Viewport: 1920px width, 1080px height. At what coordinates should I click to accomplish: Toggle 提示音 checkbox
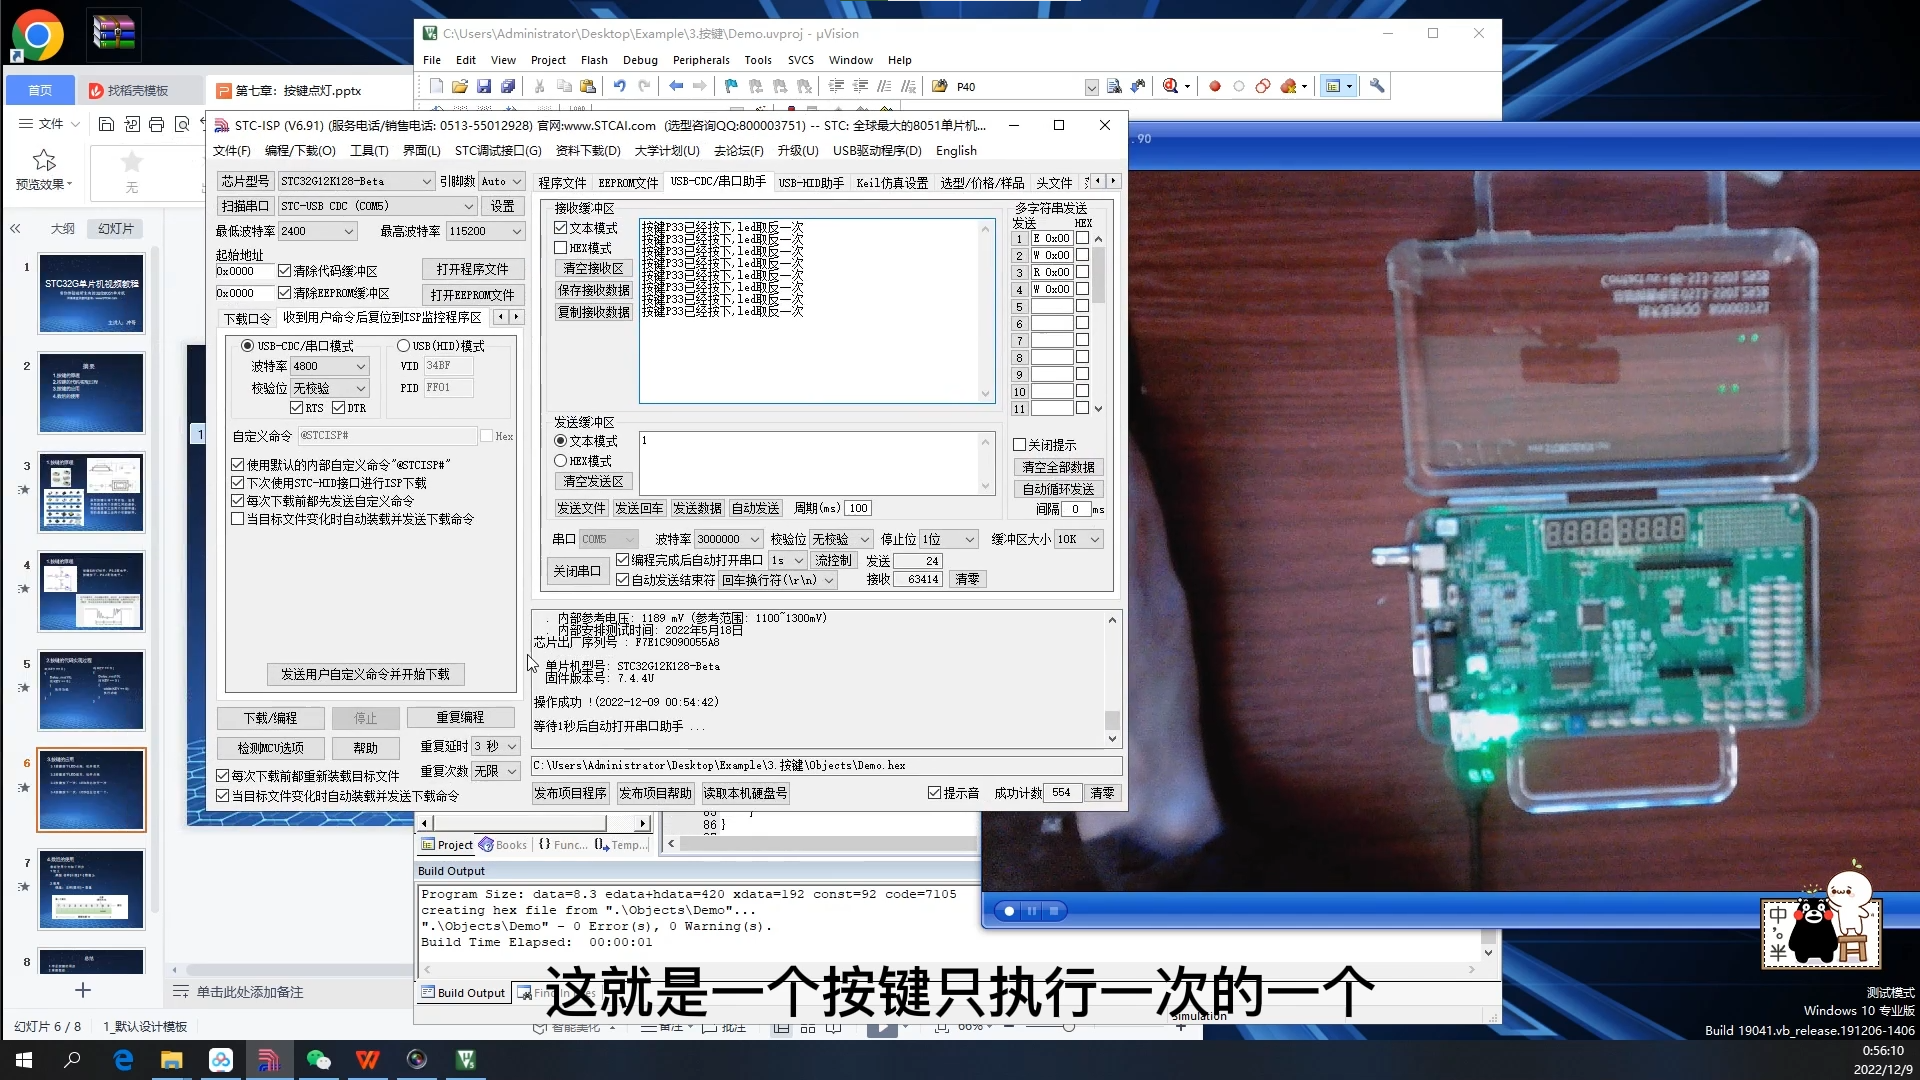coord(934,793)
